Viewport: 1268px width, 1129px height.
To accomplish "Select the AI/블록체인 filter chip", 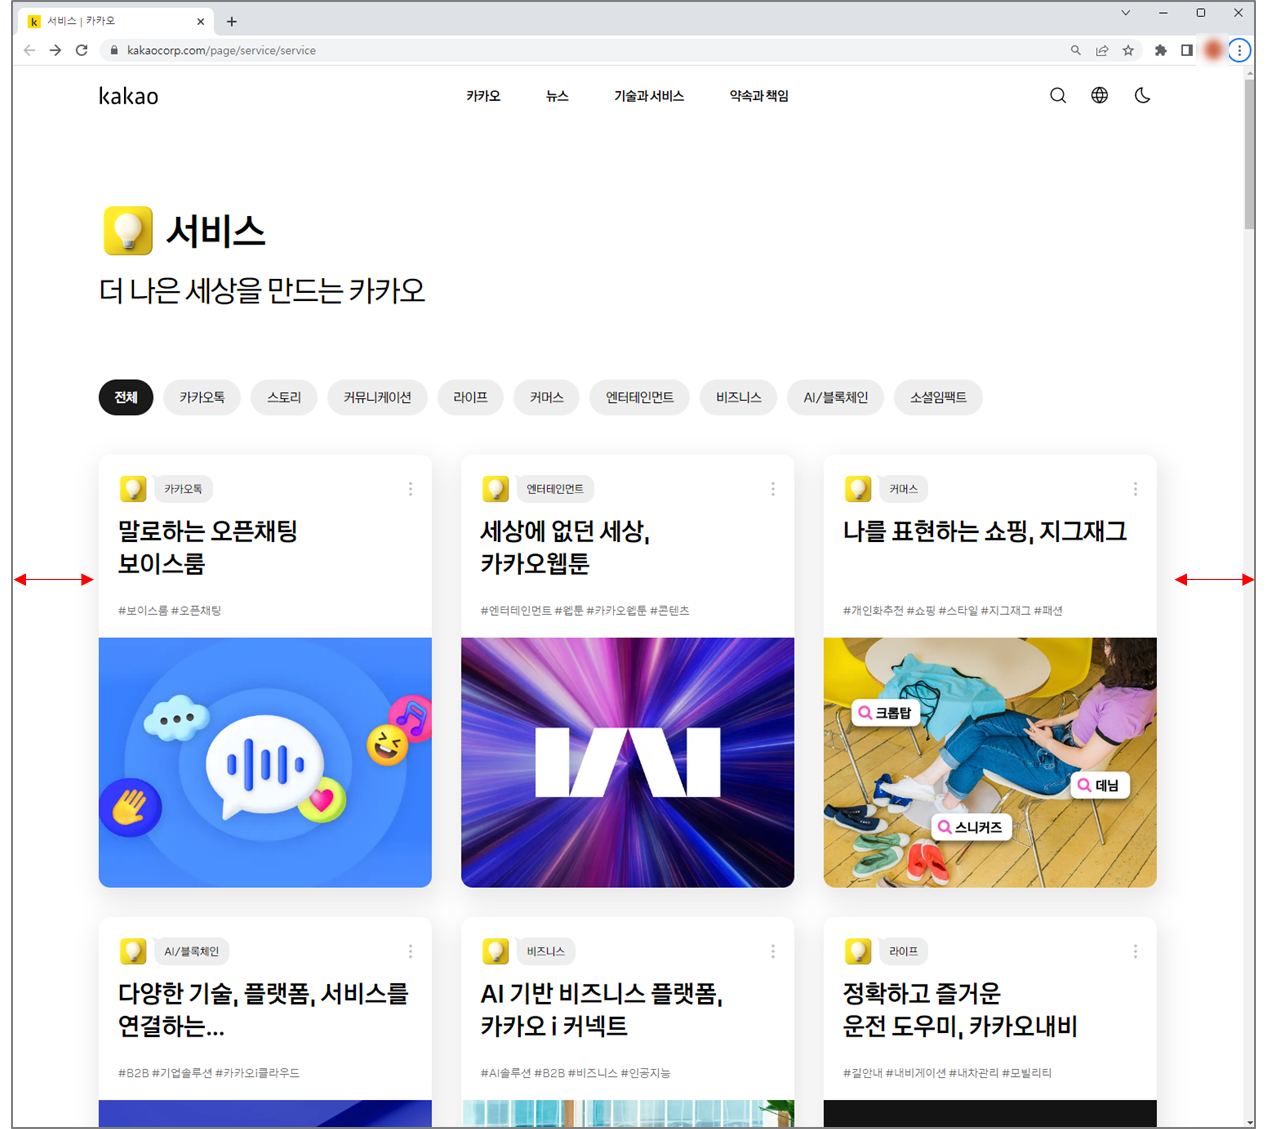I will (x=836, y=397).
